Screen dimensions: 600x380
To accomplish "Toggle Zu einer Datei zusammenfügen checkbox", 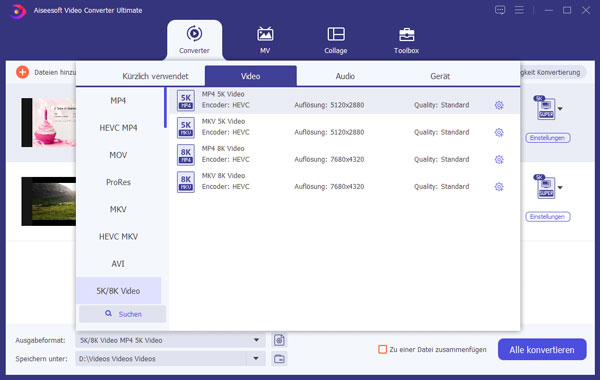I will tap(382, 349).
